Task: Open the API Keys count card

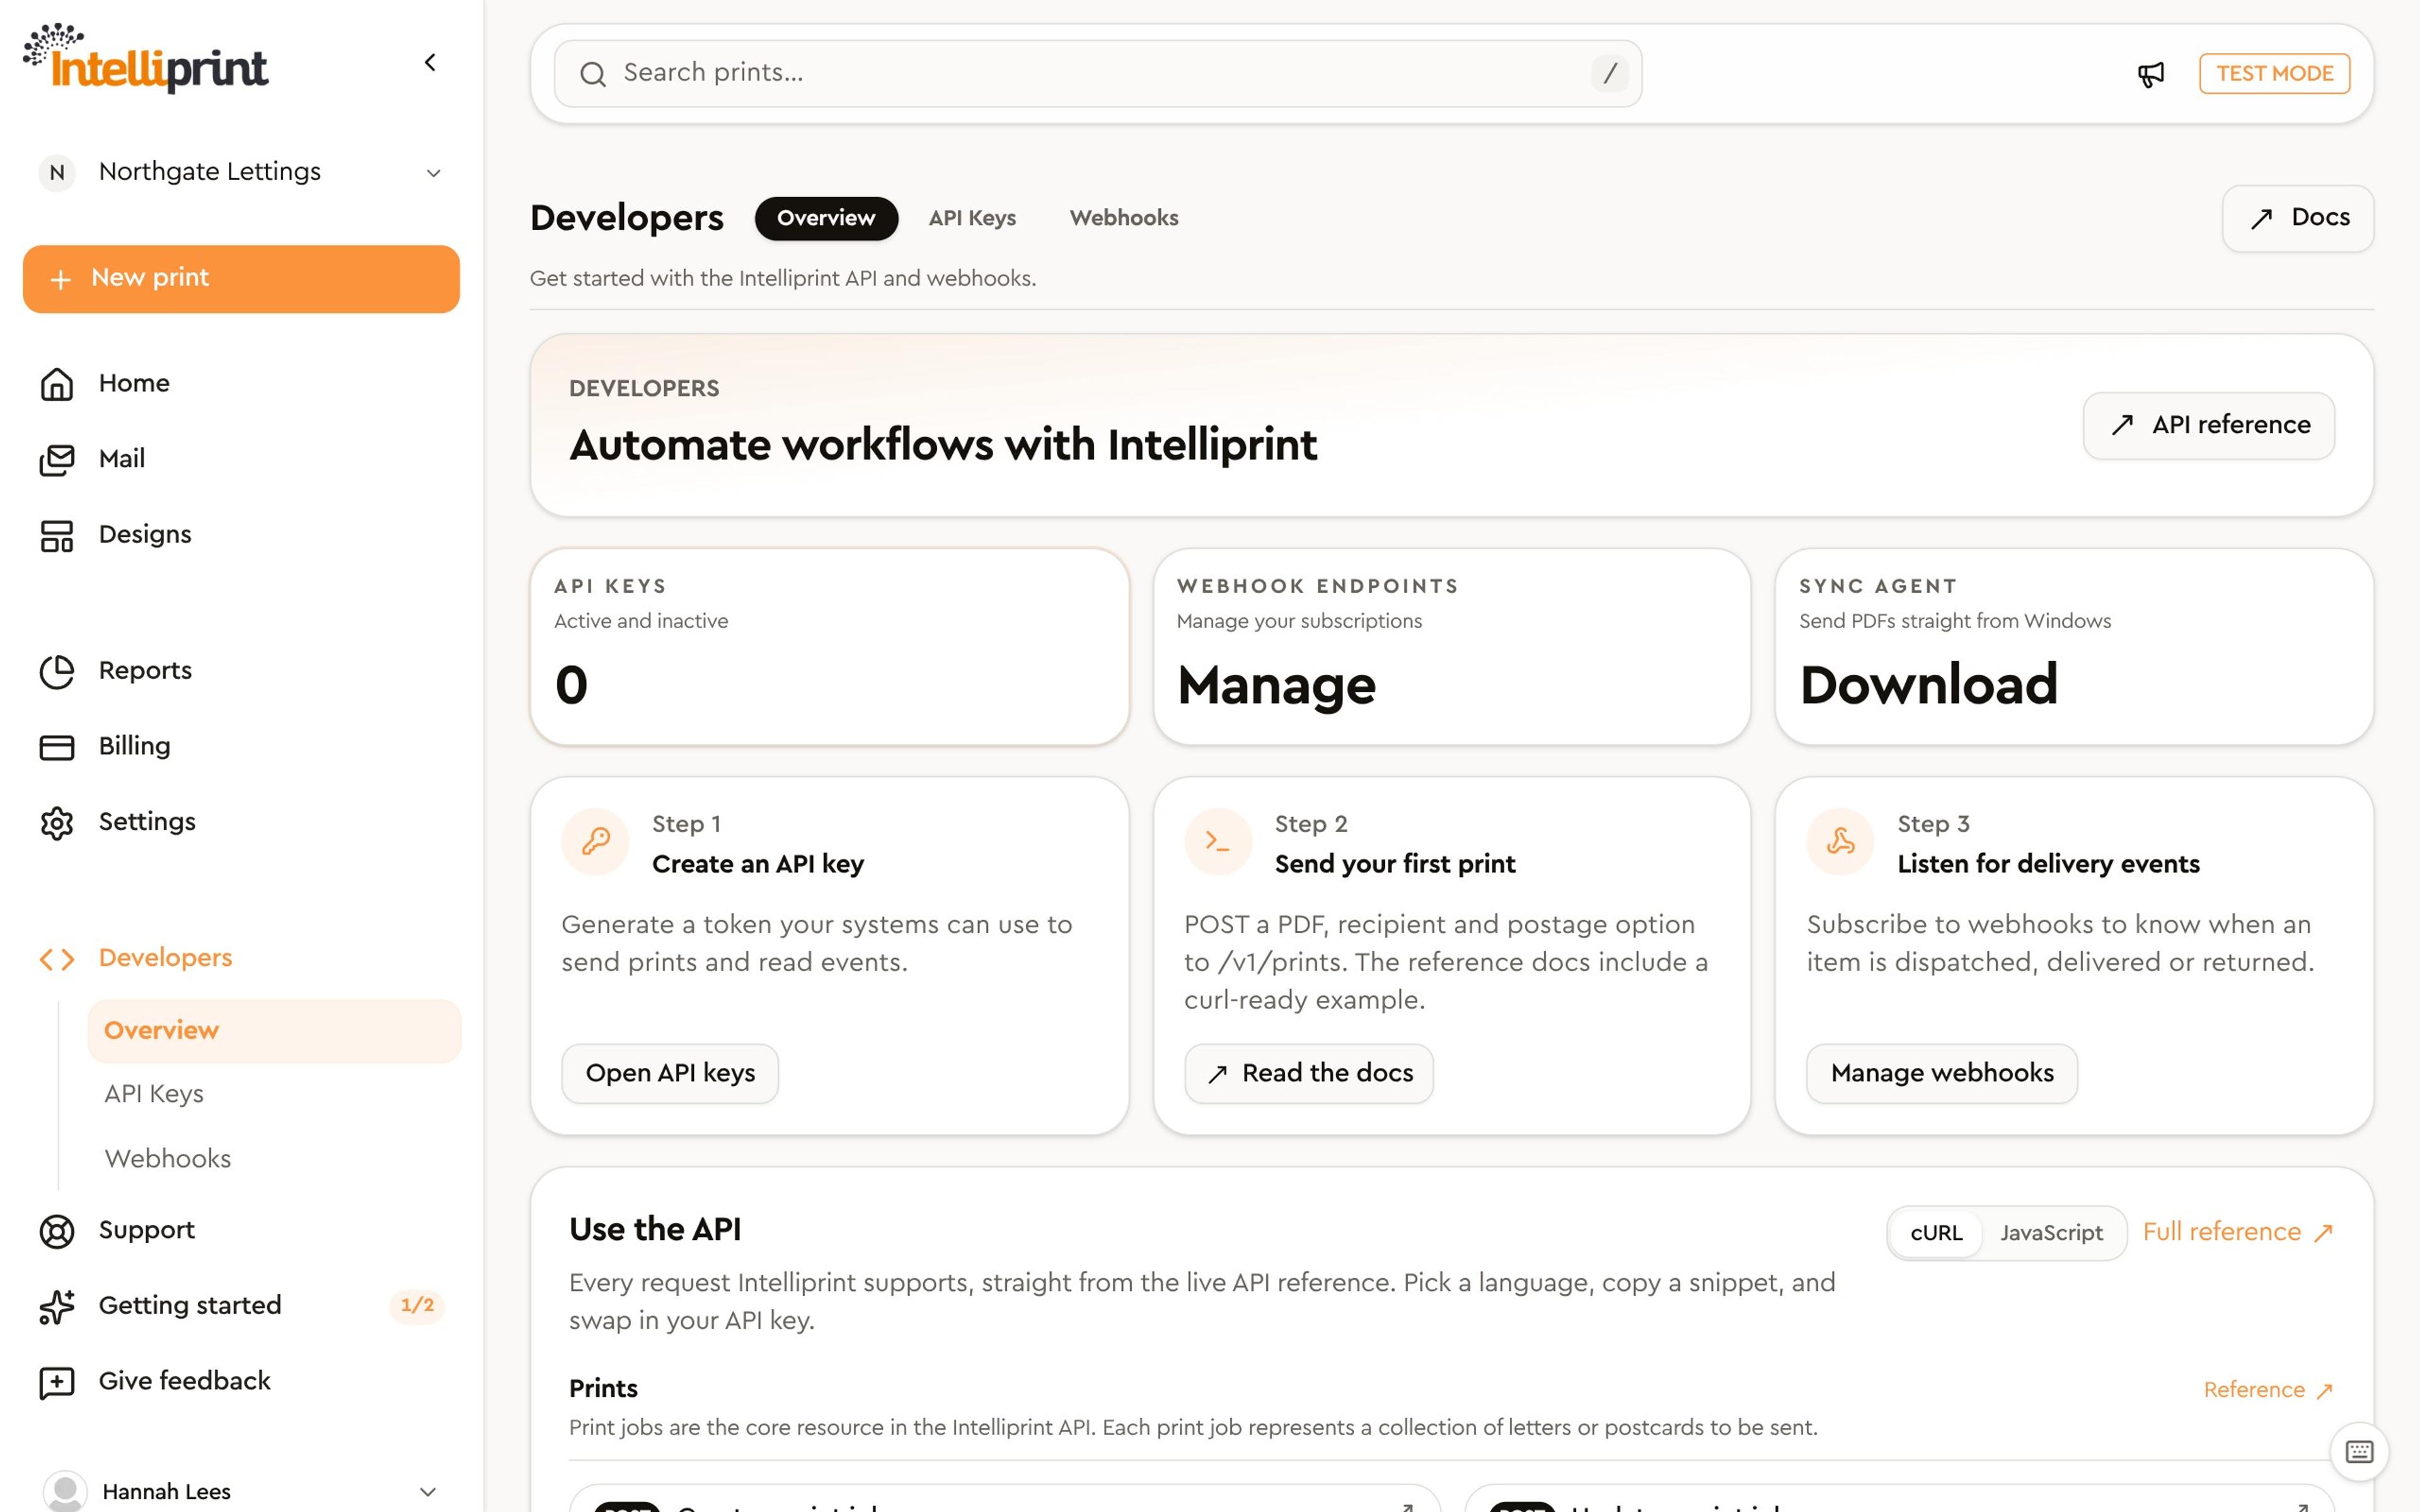Action: coord(830,647)
